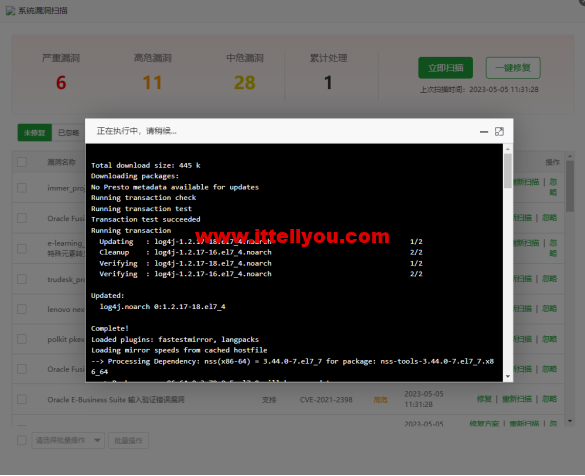Click the green scan now (立即扫描) button

pos(445,68)
